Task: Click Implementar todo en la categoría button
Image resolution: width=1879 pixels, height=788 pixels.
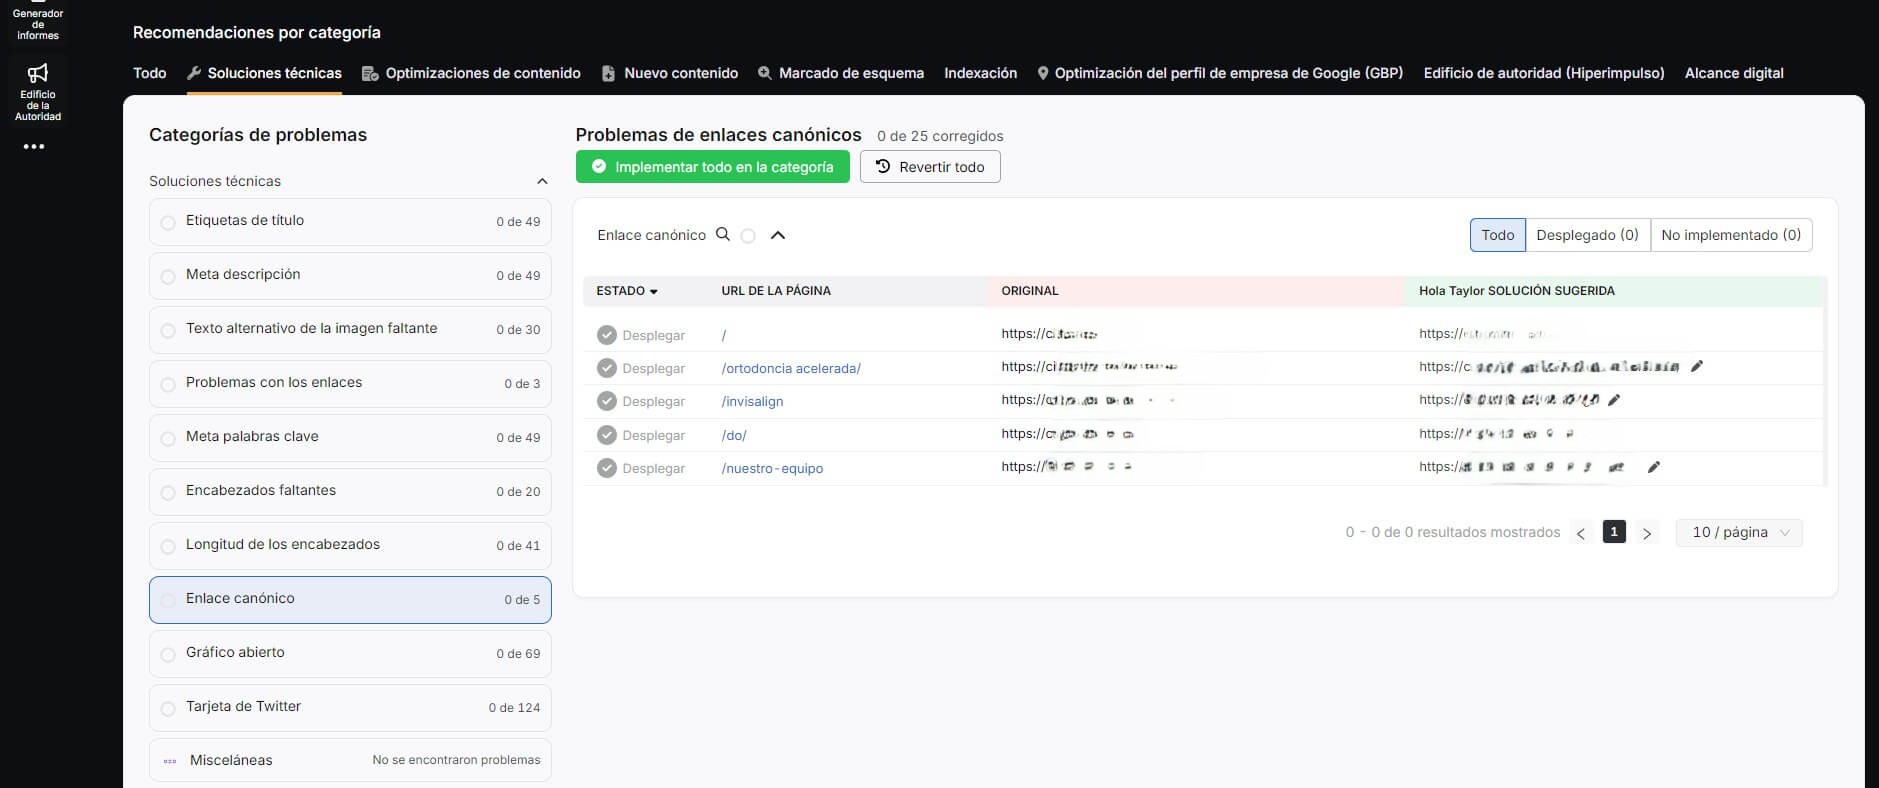Action: click(712, 167)
